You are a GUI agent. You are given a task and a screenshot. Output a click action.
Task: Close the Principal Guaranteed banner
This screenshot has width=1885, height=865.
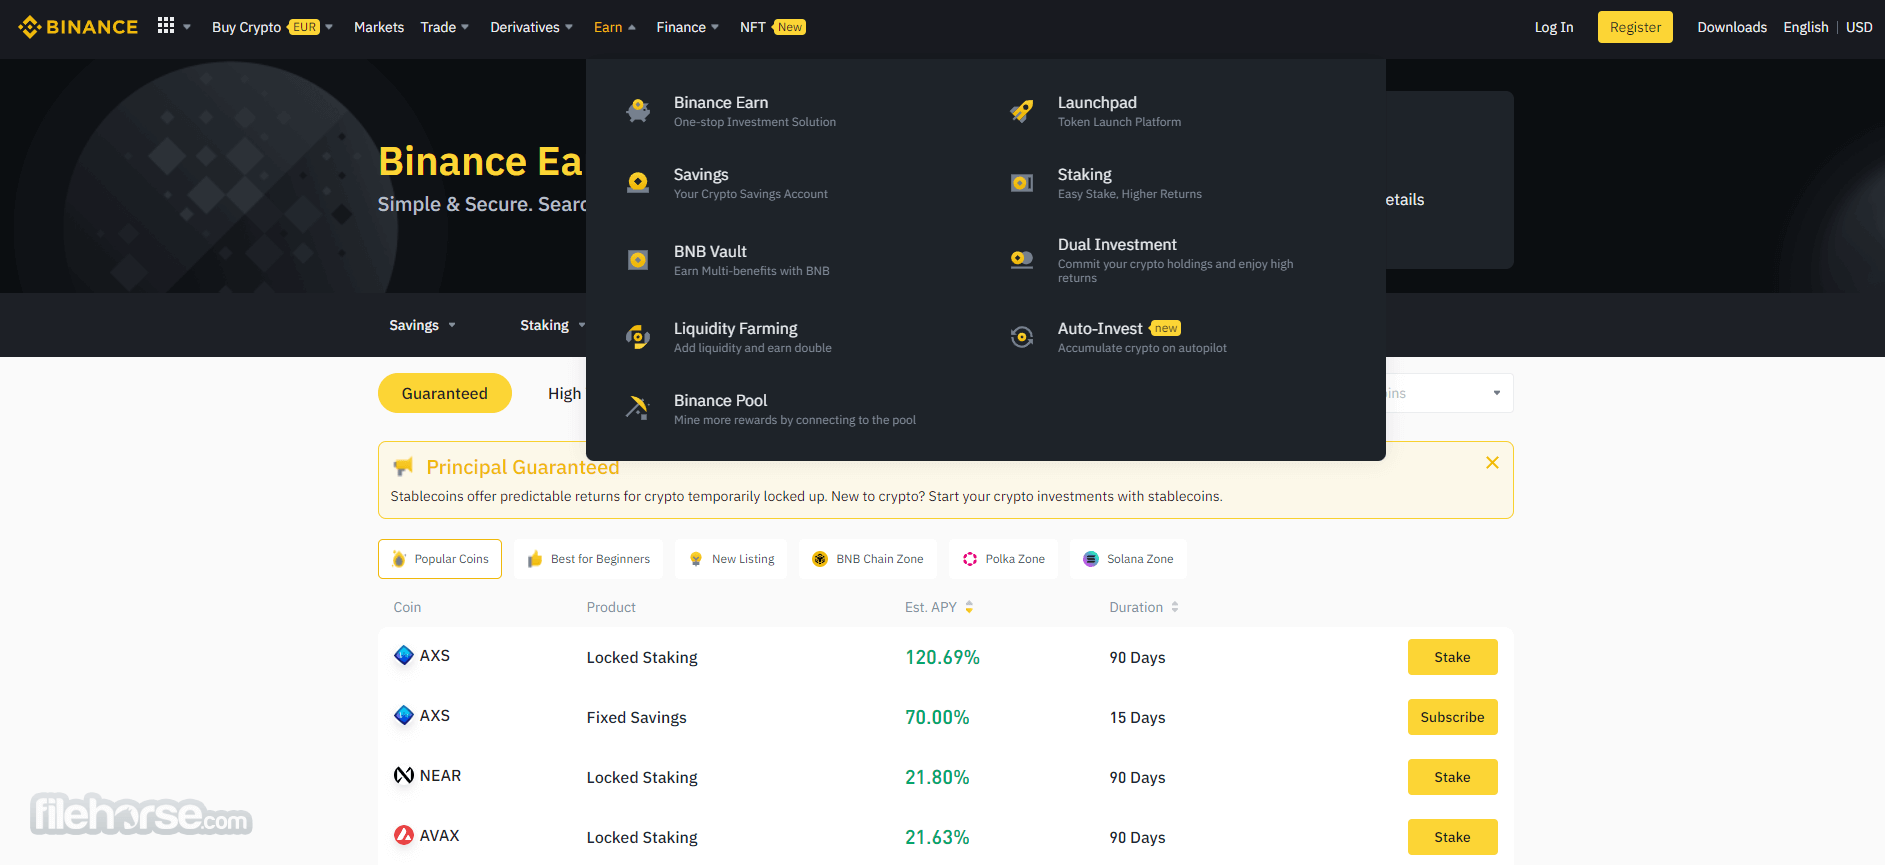(x=1492, y=463)
